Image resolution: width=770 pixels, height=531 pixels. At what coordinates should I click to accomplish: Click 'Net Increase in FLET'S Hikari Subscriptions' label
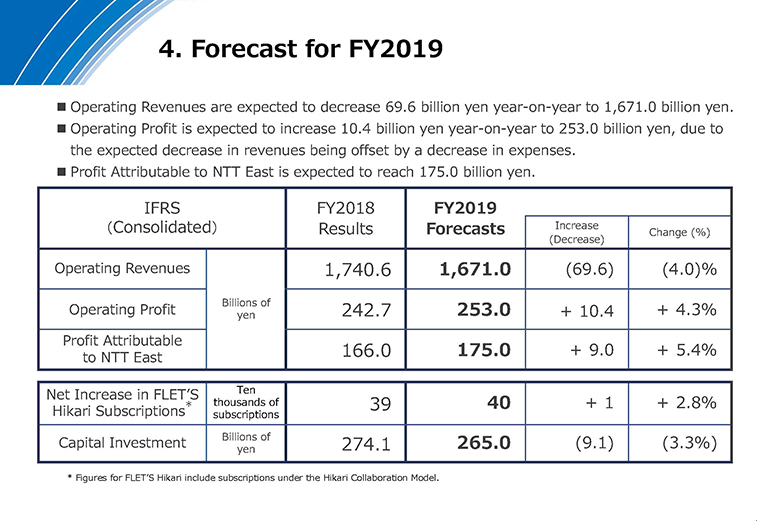tap(122, 403)
